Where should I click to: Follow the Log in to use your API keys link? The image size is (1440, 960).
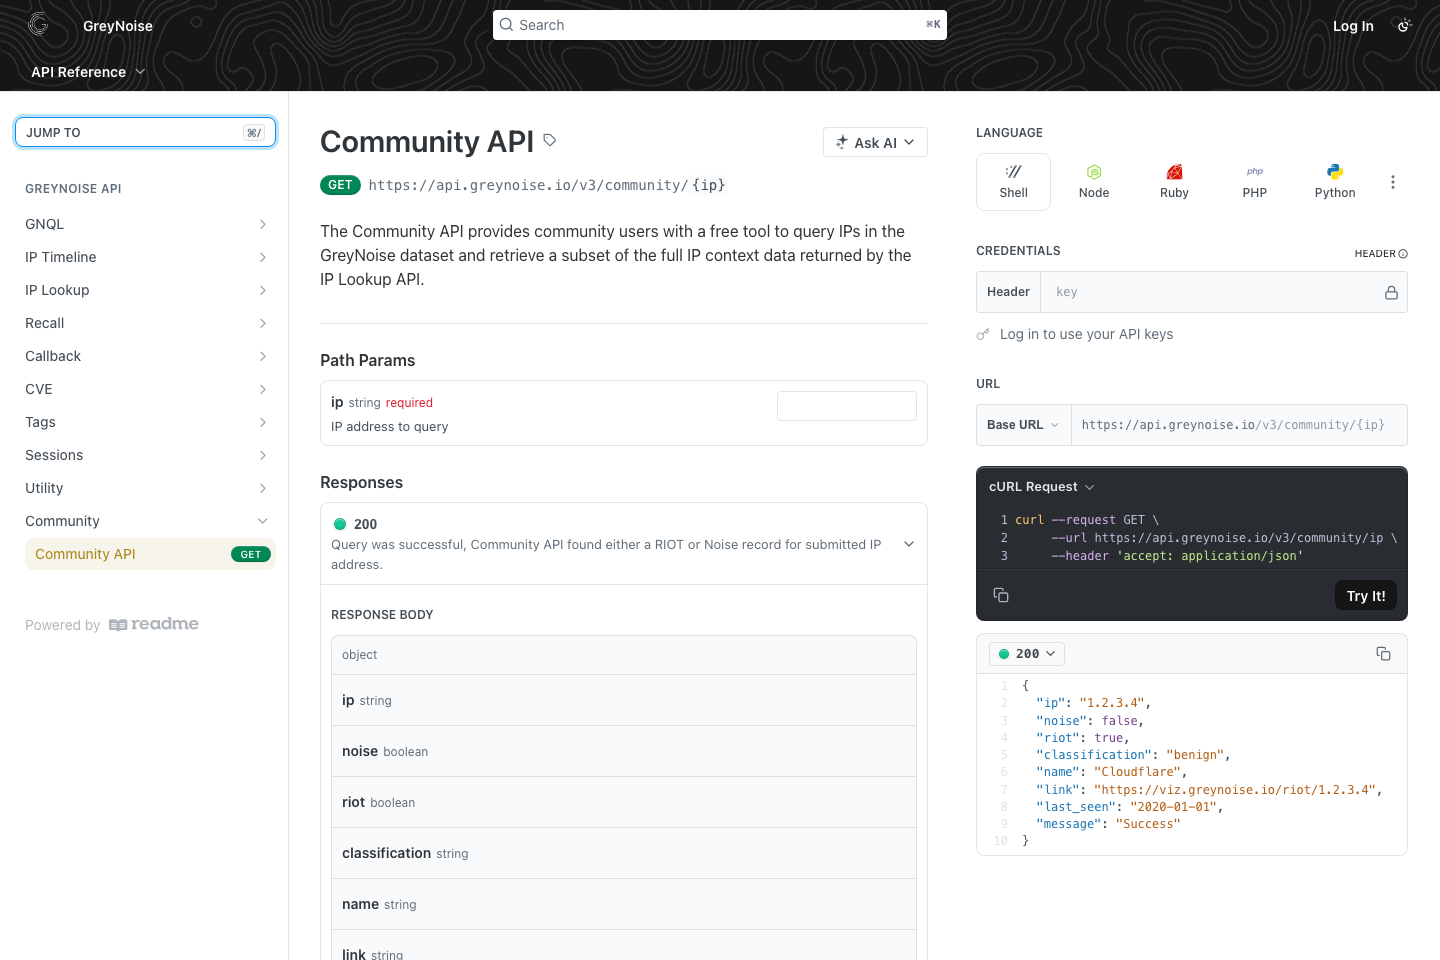(1086, 334)
